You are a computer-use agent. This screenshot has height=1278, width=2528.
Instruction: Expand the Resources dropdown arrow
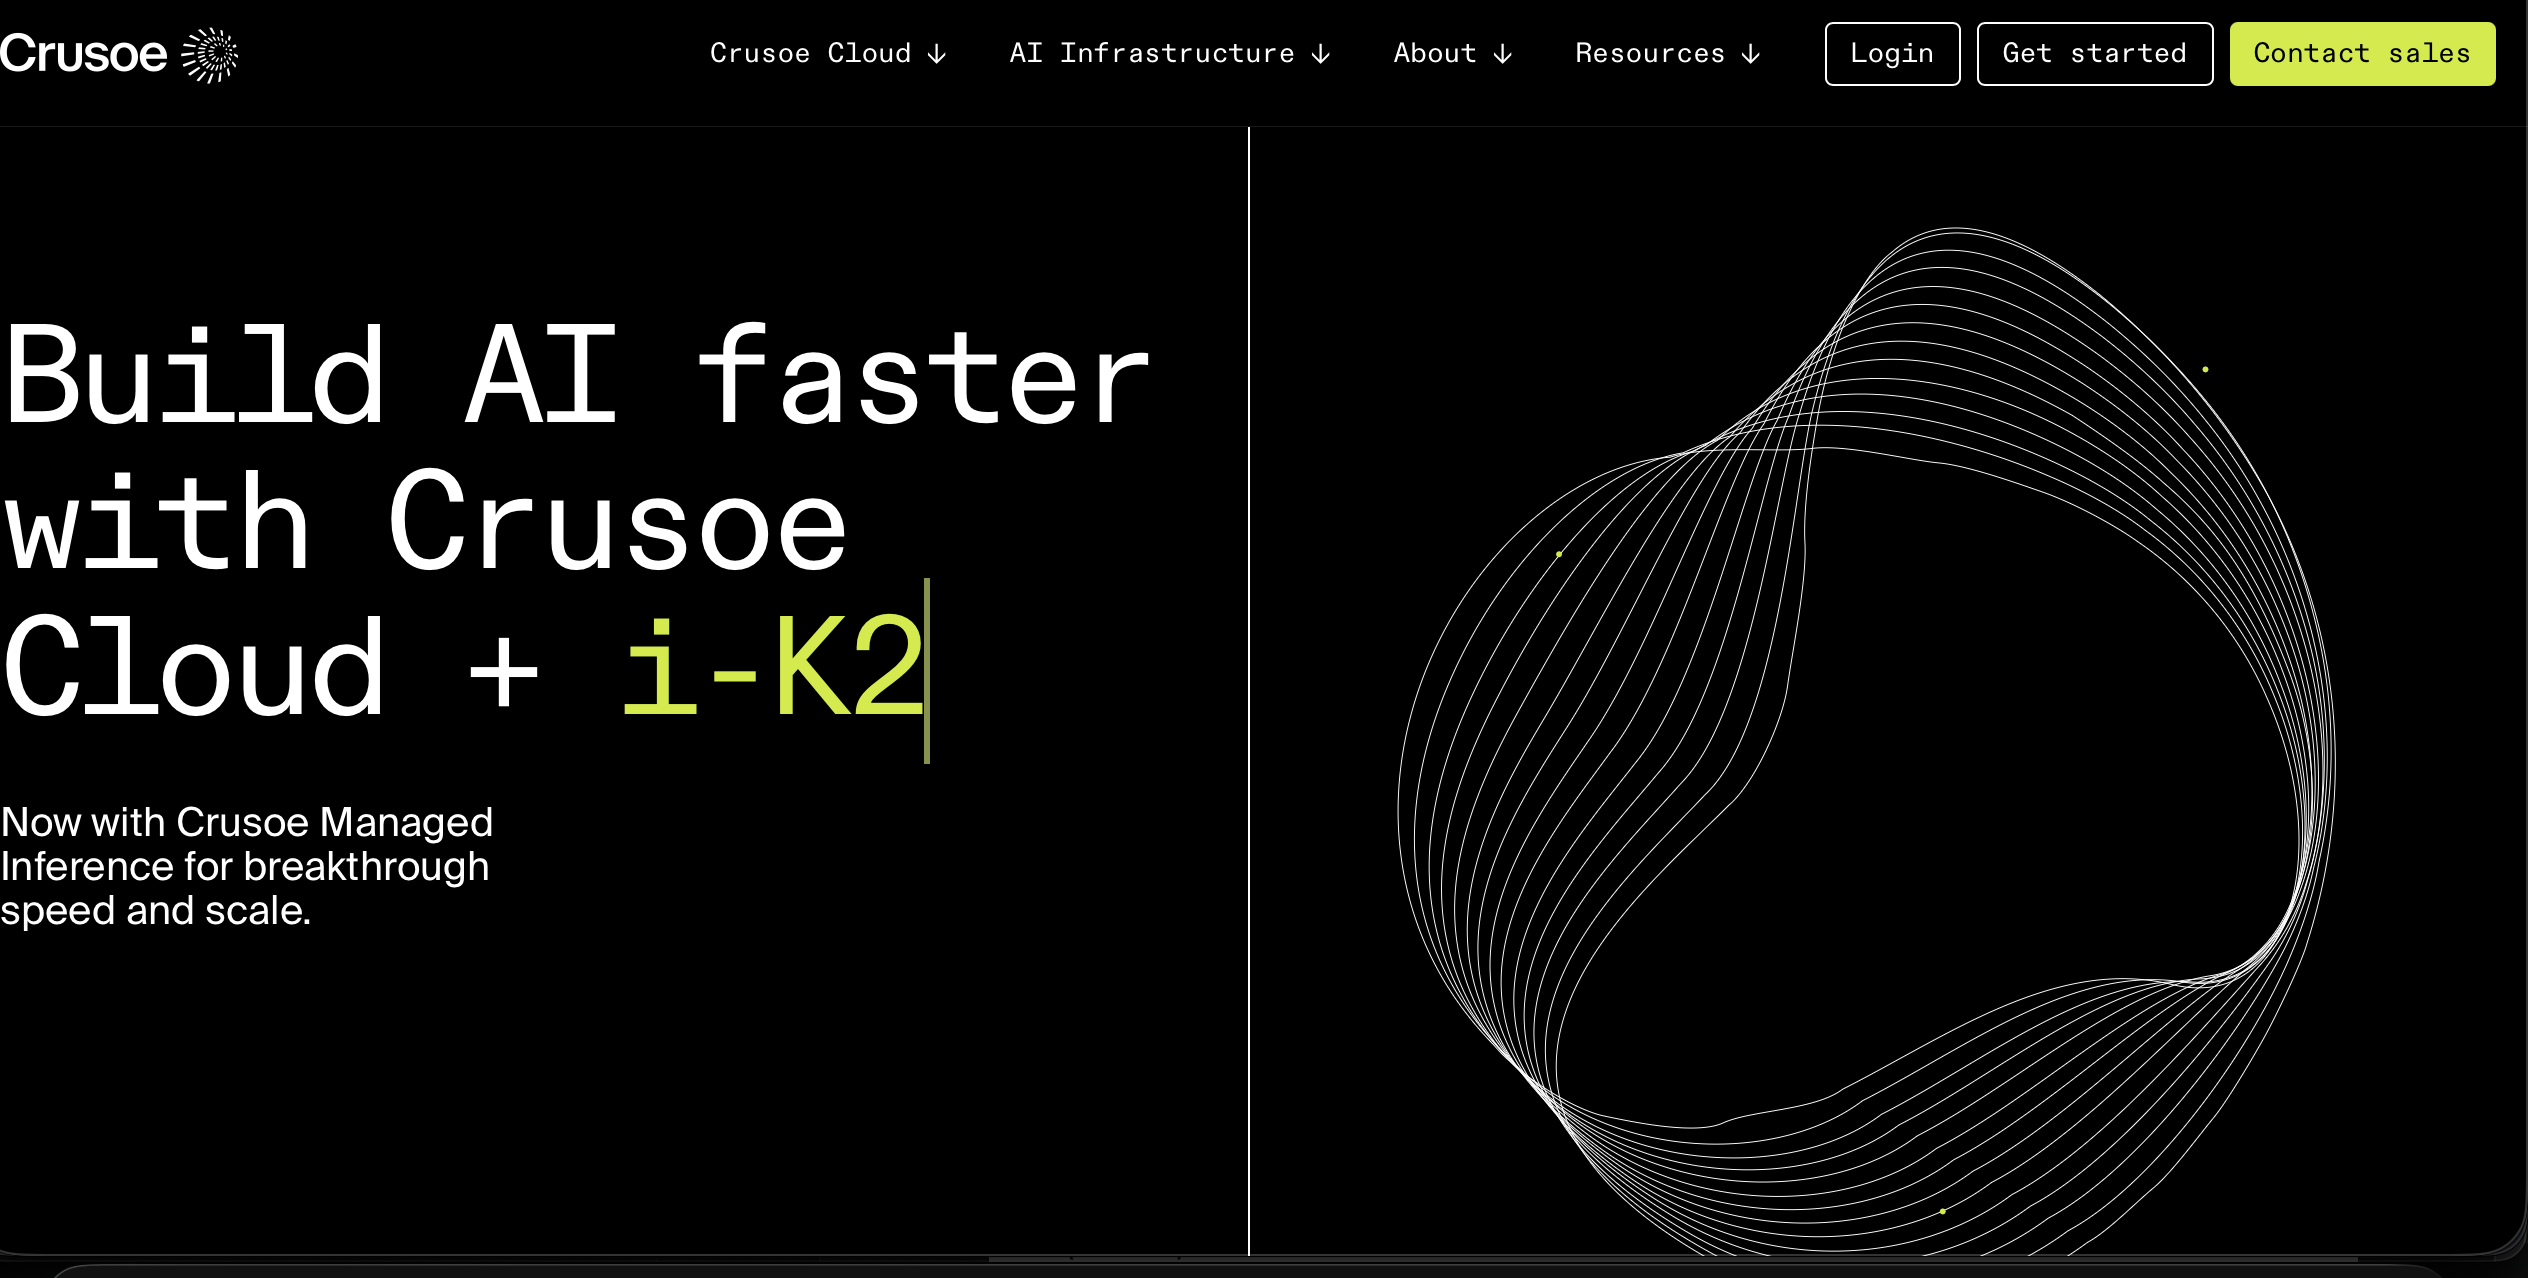pos(1751,54)
